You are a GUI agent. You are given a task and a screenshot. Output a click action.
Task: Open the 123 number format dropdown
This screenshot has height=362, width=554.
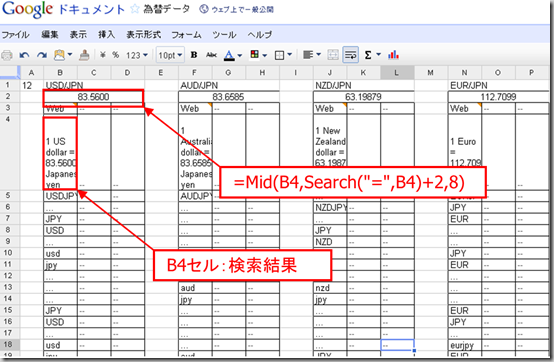(x=137, y=55)
